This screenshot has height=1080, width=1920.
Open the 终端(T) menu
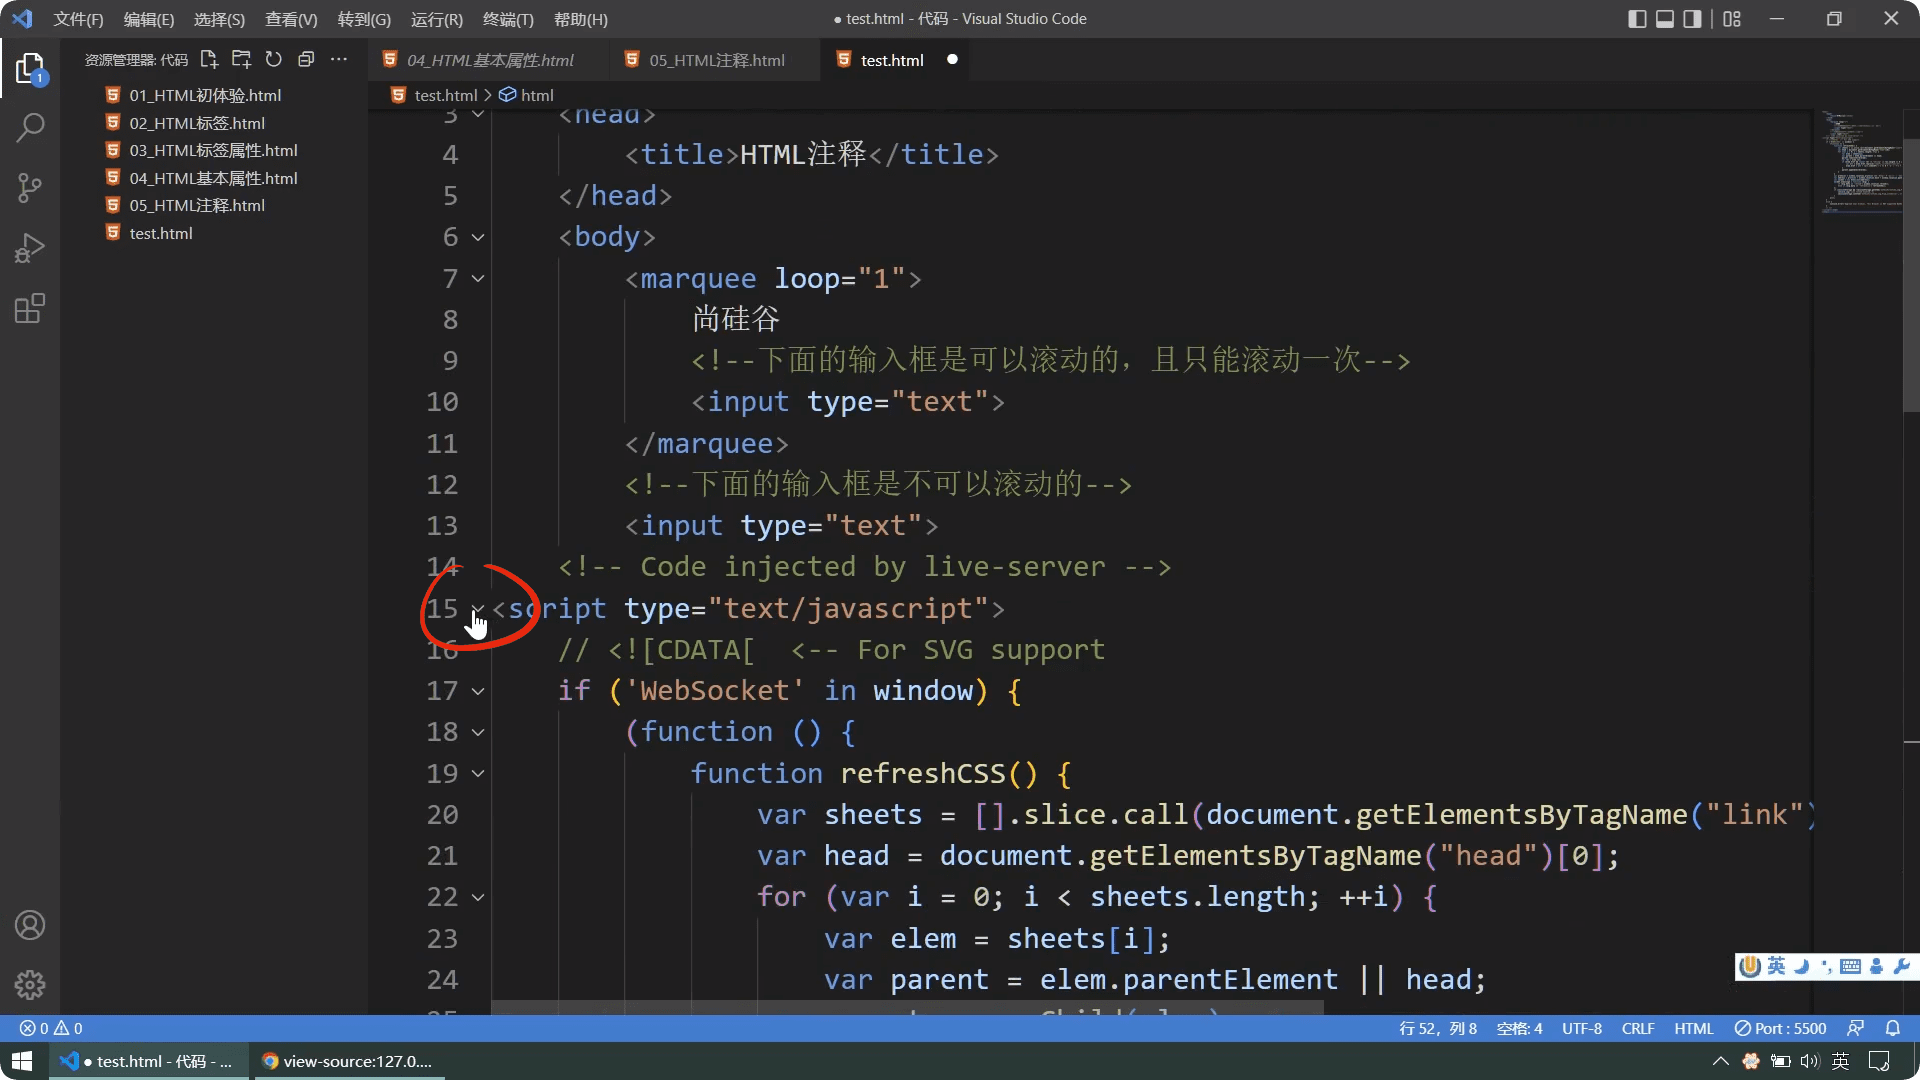(508, 19)
